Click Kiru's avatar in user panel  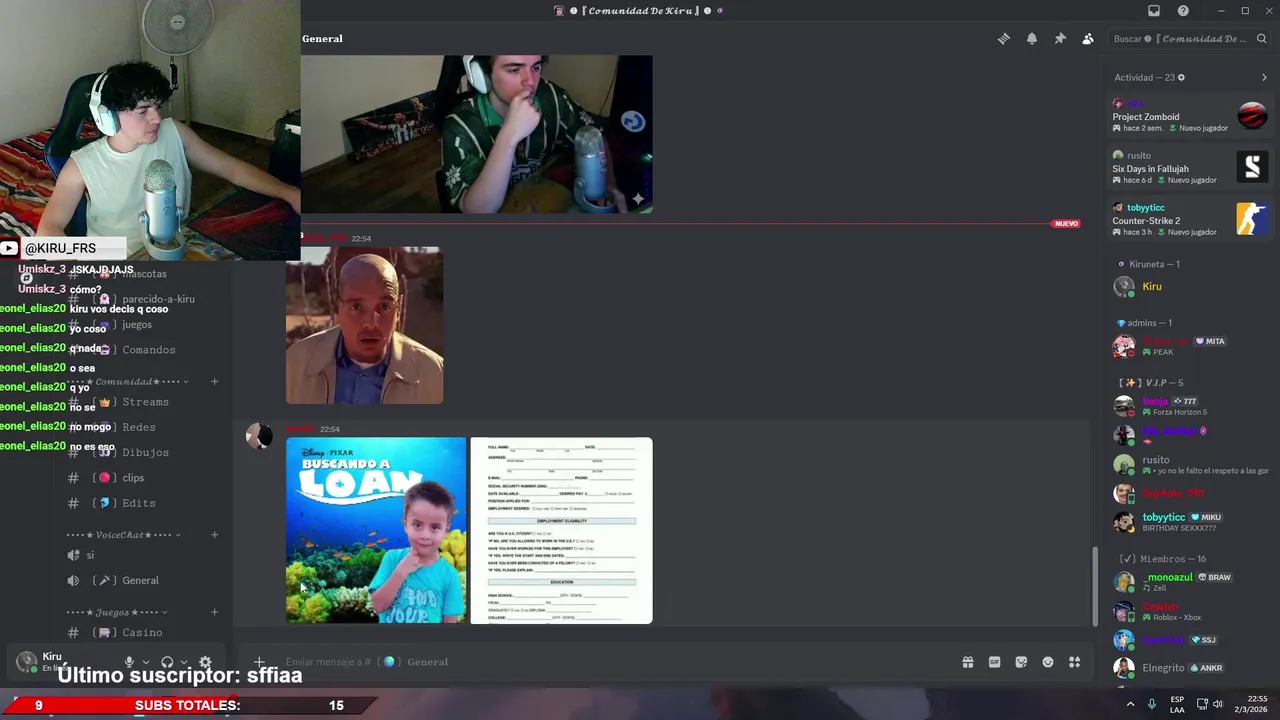26,661
